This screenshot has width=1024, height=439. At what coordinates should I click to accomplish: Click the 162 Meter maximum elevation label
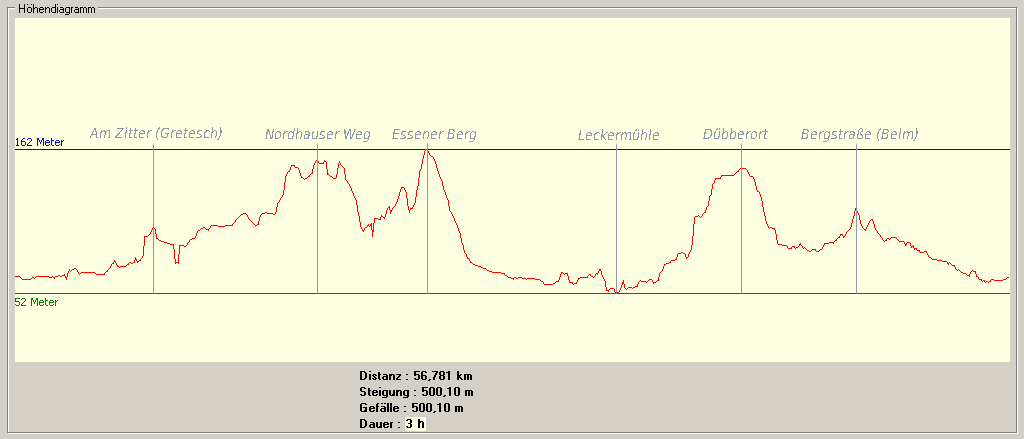(x=39, y=142)
